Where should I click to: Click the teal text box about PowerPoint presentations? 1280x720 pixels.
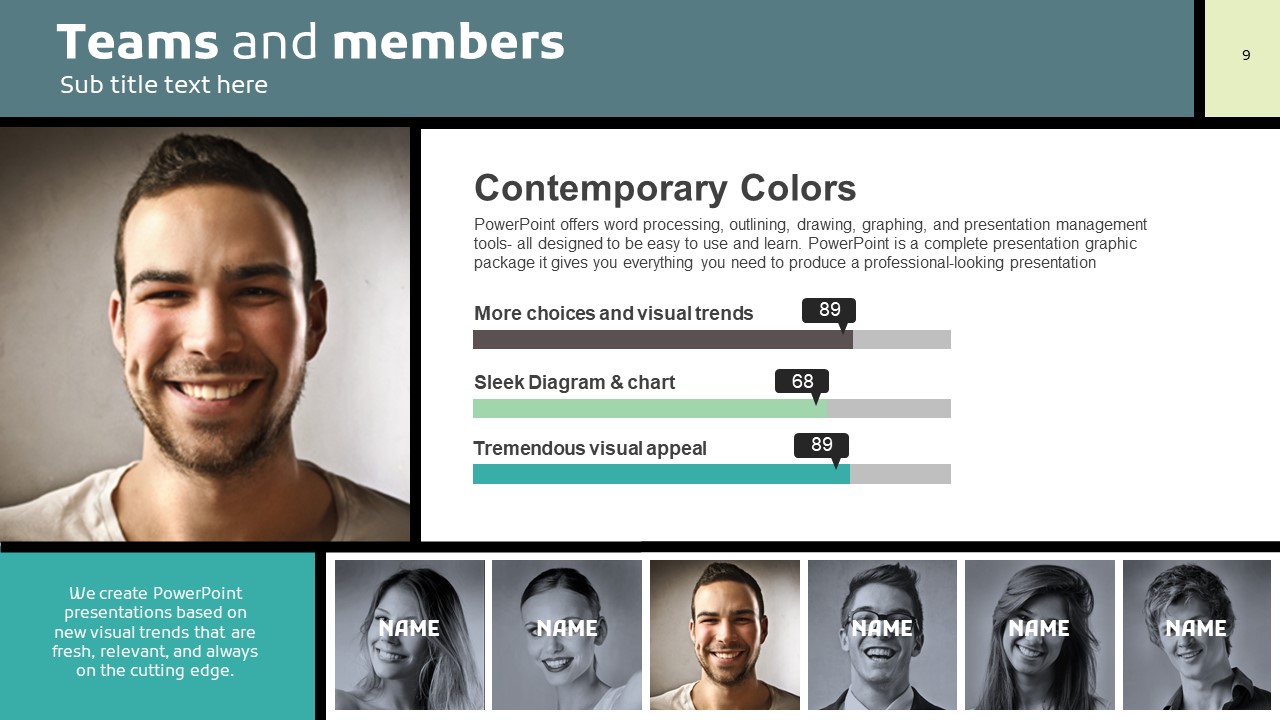pos(156,632)
